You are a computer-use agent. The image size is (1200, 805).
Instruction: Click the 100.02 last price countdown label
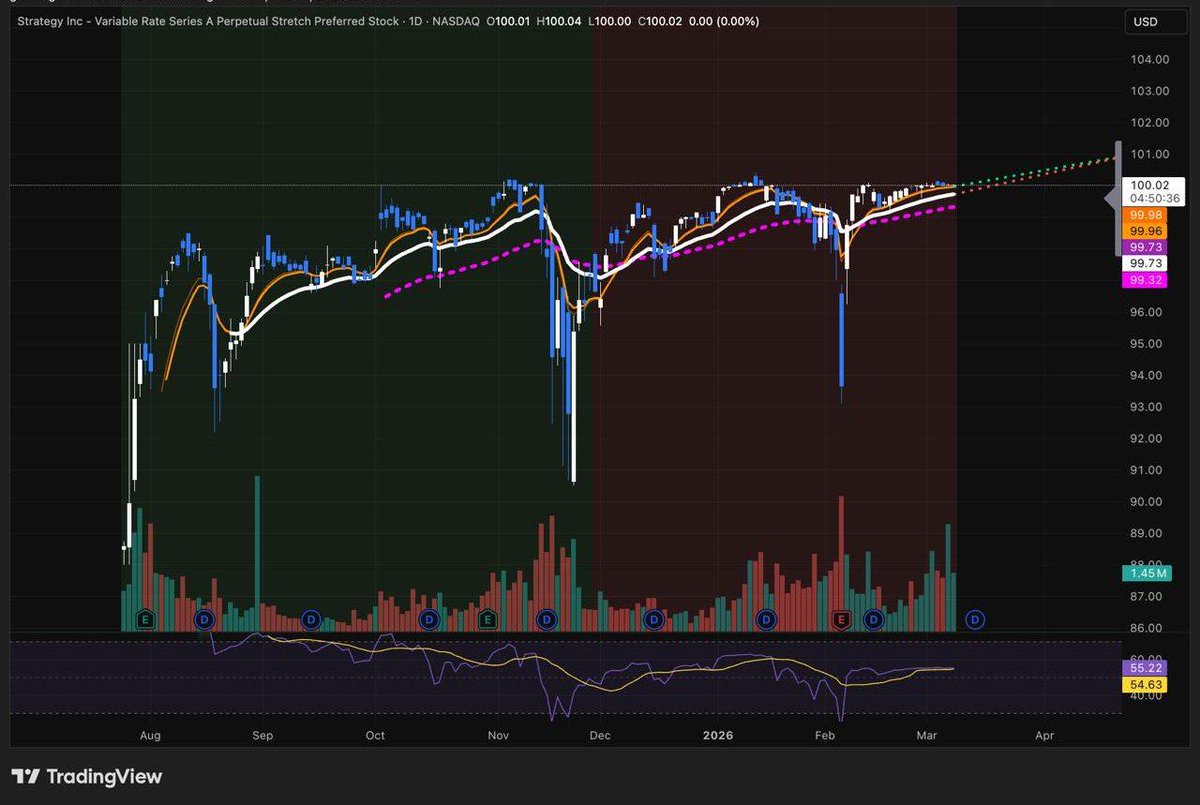(x=1153, y=191)
